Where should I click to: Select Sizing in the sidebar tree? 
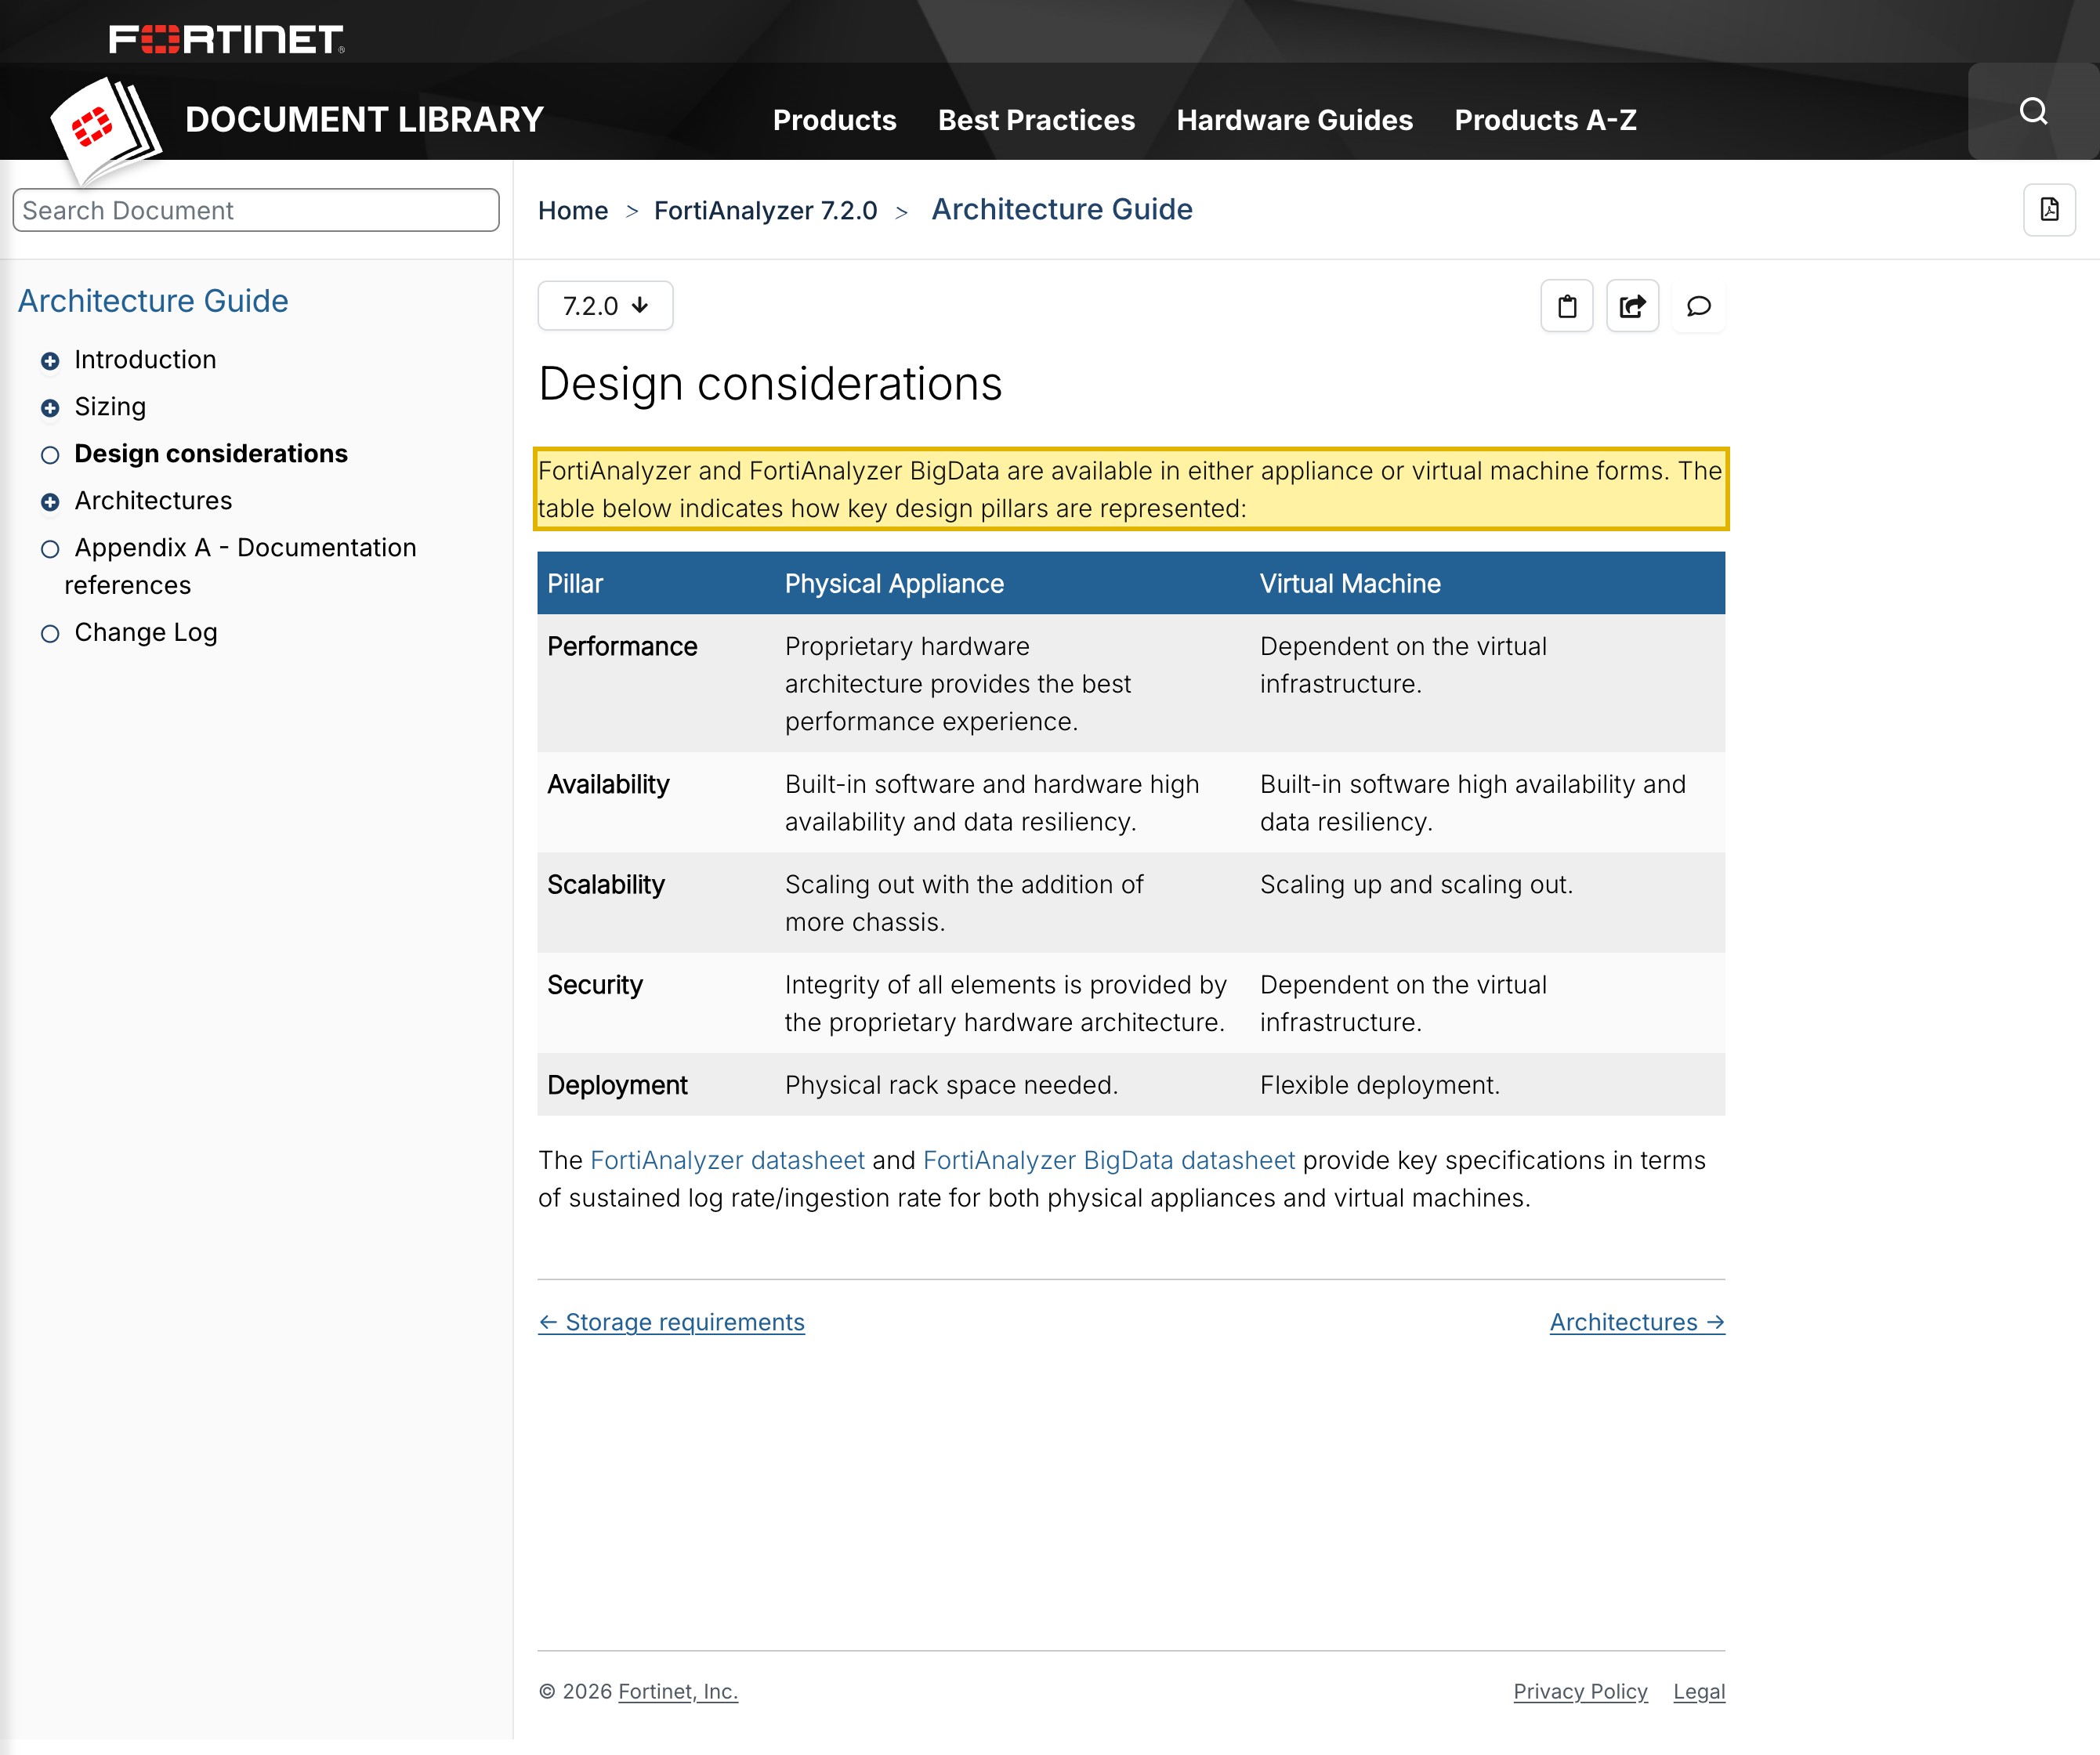point(110,407)
